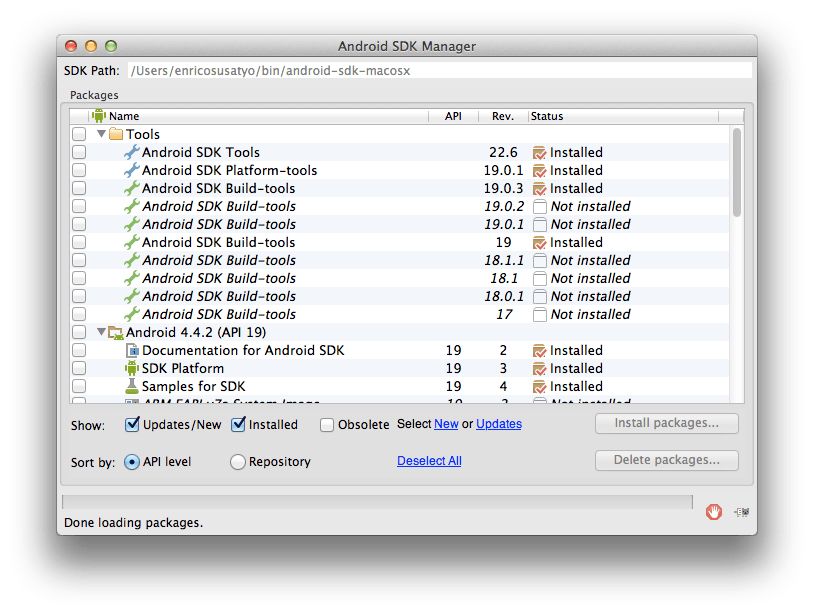Select the Repository sort radio button

pos(238,462)
